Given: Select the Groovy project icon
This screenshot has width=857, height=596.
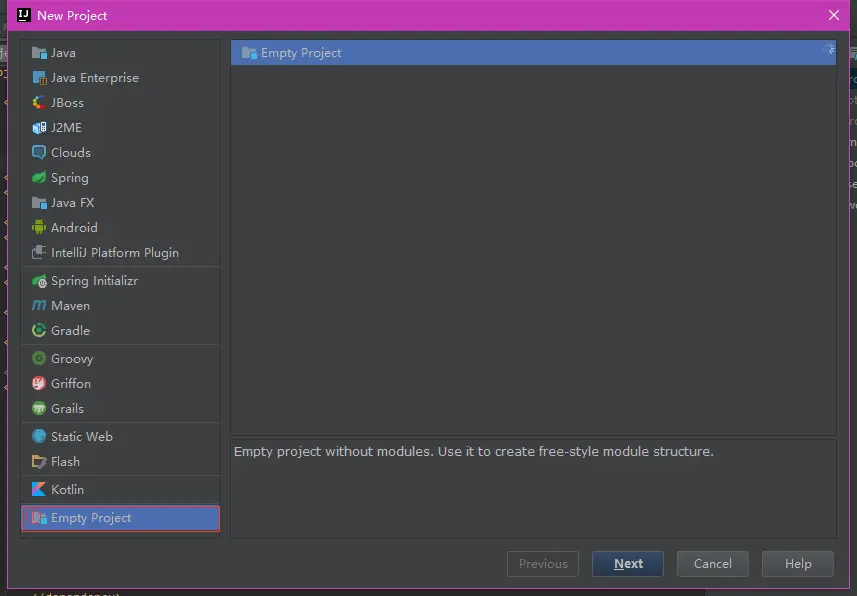Looking at the screenshot, I should (40, 358).
